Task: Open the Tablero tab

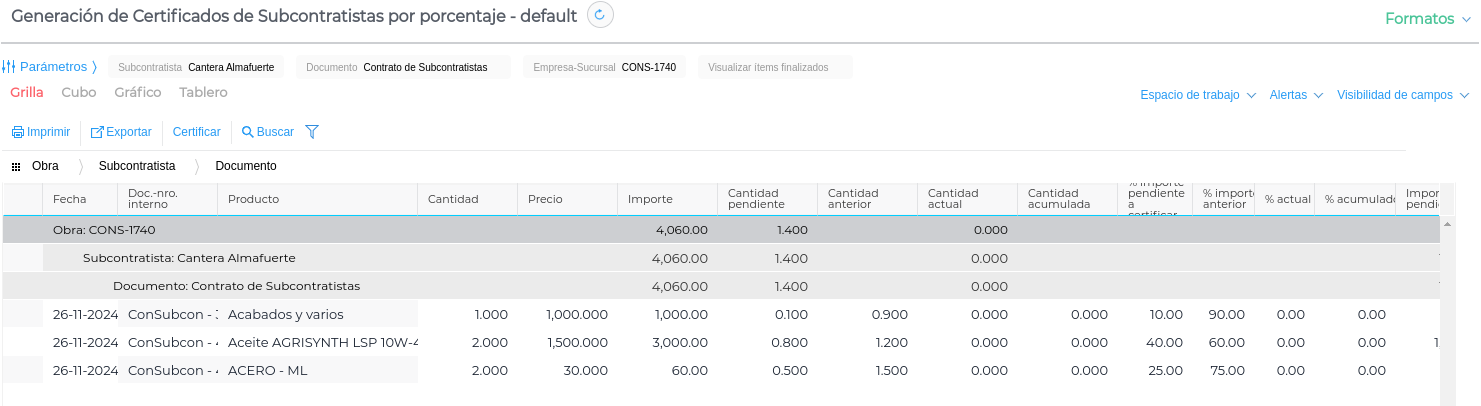Action: [203, 92]
